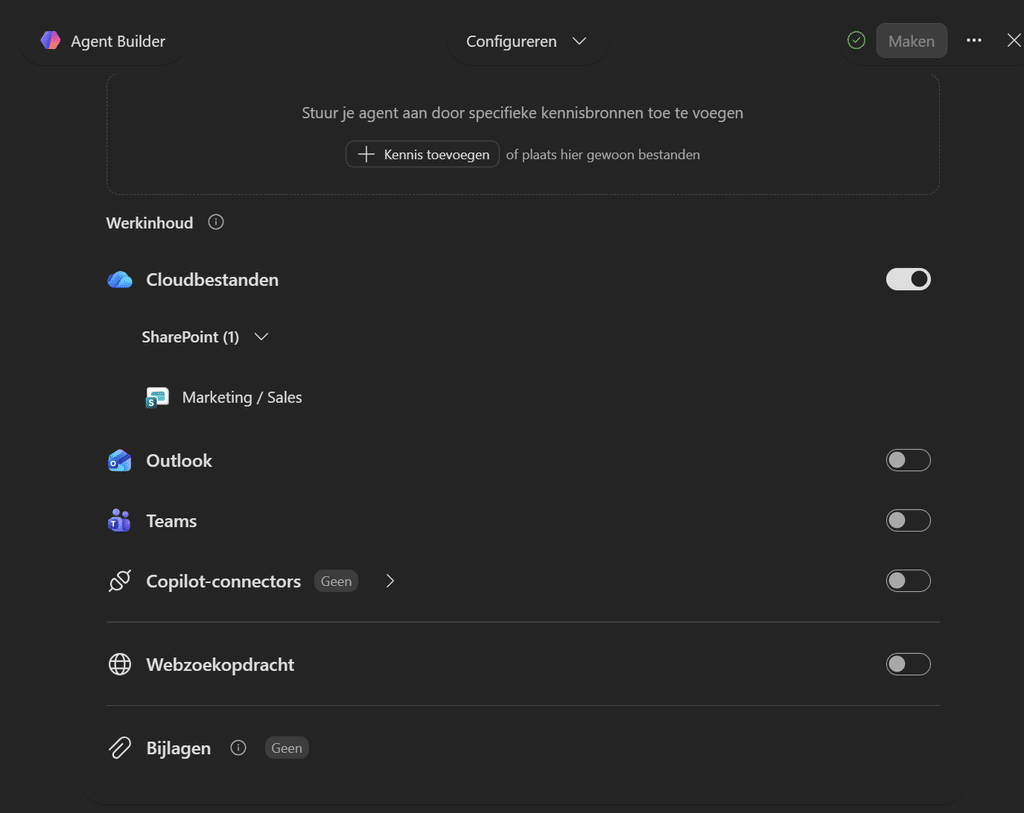
Task: Click the Kennis toevoegen button
Action: coord(423,154)
